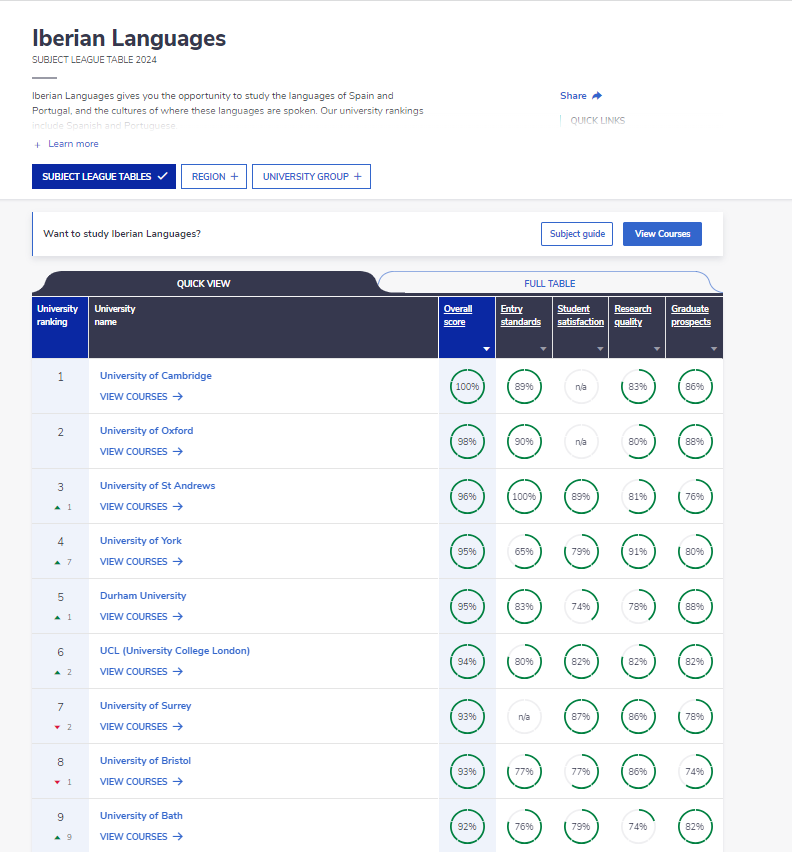Click sort arrow under Graduate prospects
This screenshot has height=852, width=792.
(x=714, y=349)
